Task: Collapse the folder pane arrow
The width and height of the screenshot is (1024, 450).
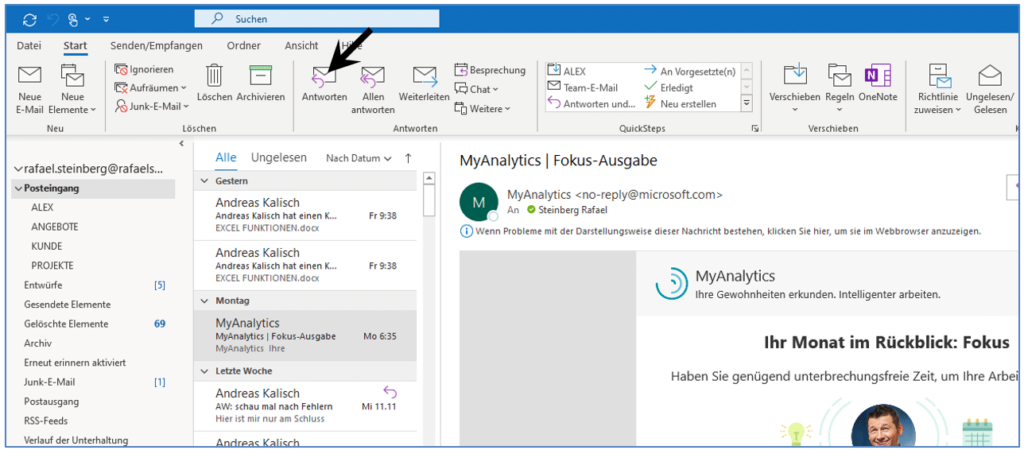Action: point(182,144)
